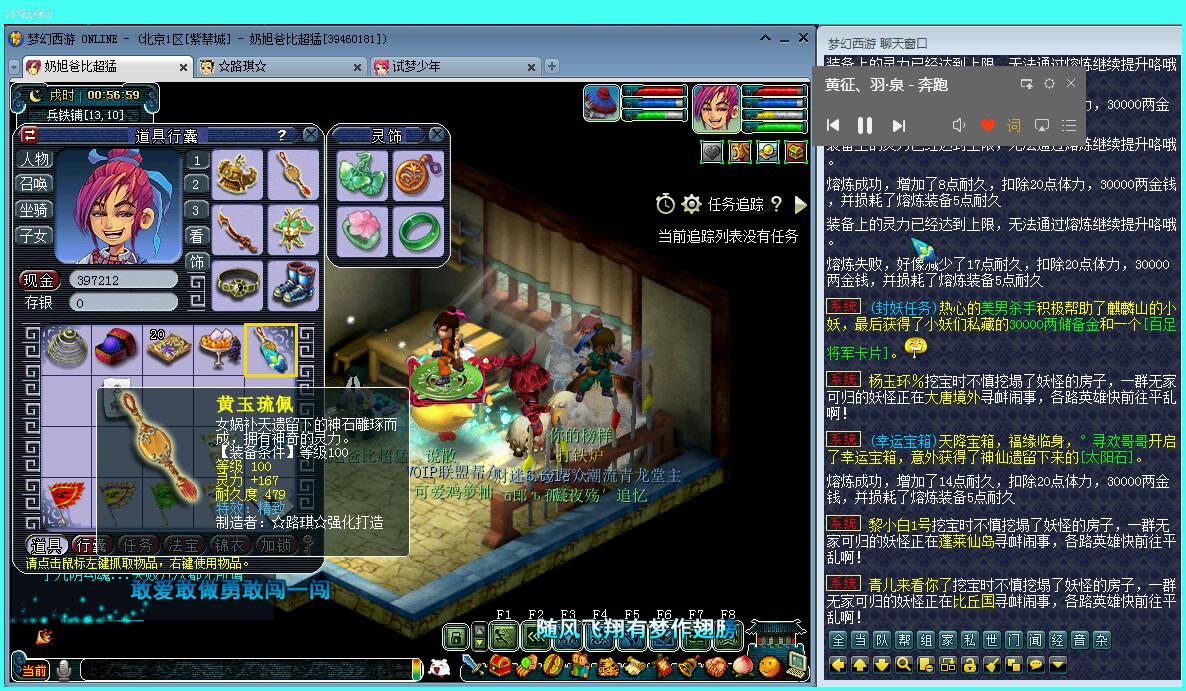
Task: Toggle the red heart favorite on song
Action: click(988, 125)
